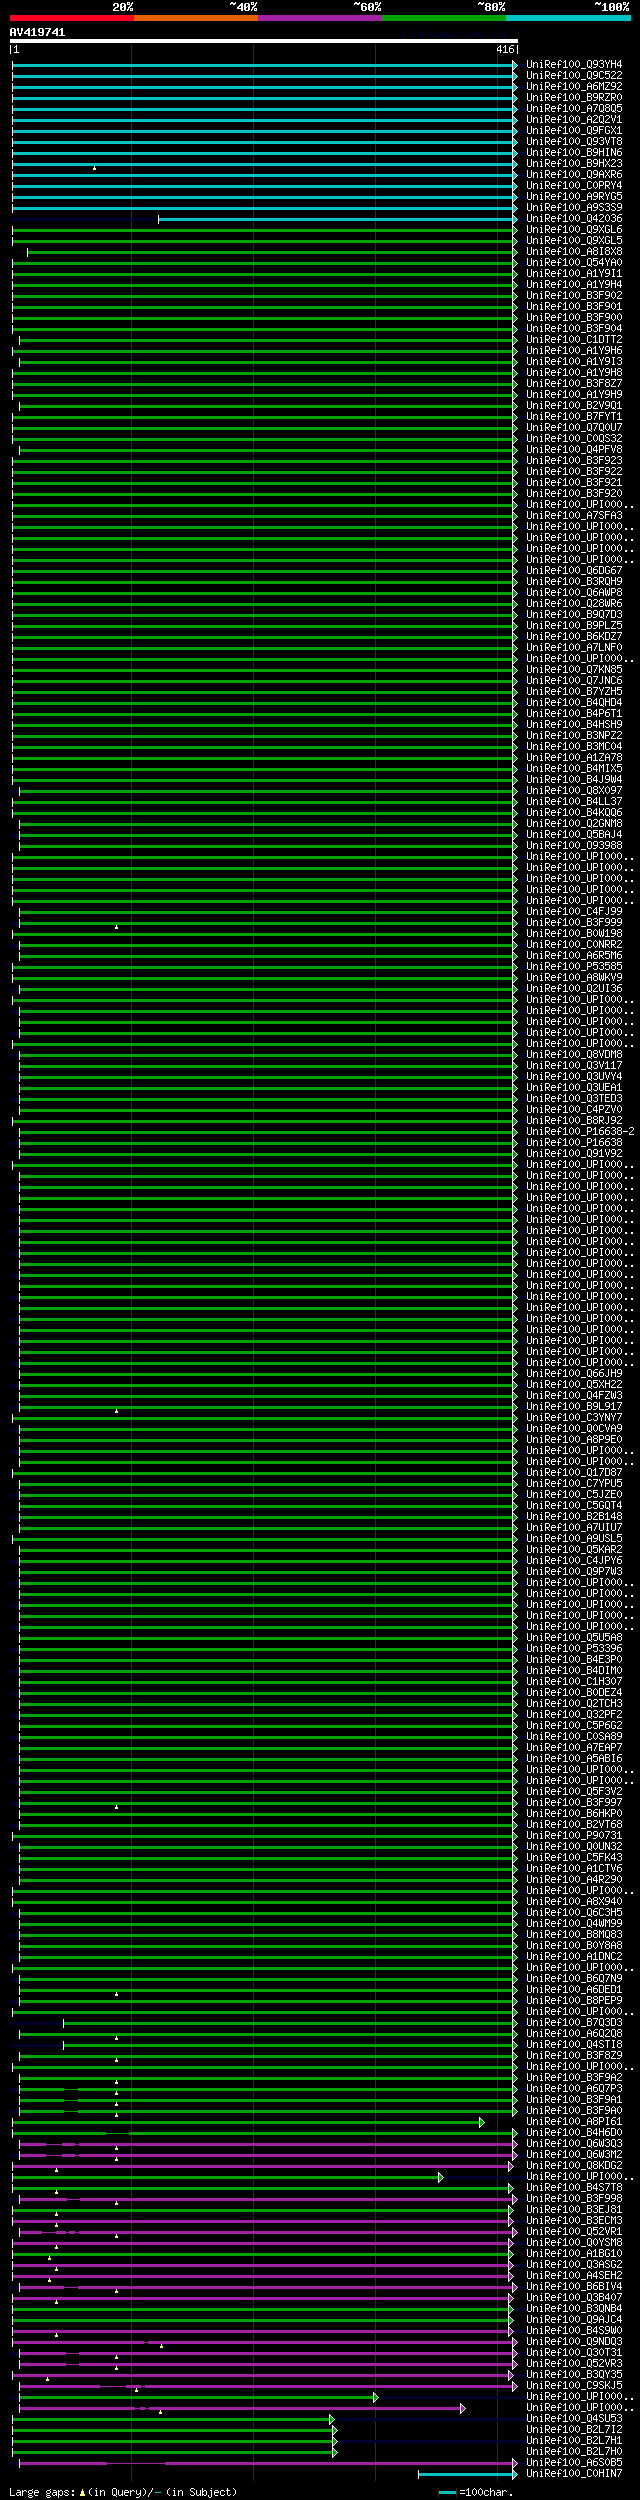Screen dimensions: 640x2500
Task: Open hit label UniRef100_A6MZ92
Action: tap(574, 87)
